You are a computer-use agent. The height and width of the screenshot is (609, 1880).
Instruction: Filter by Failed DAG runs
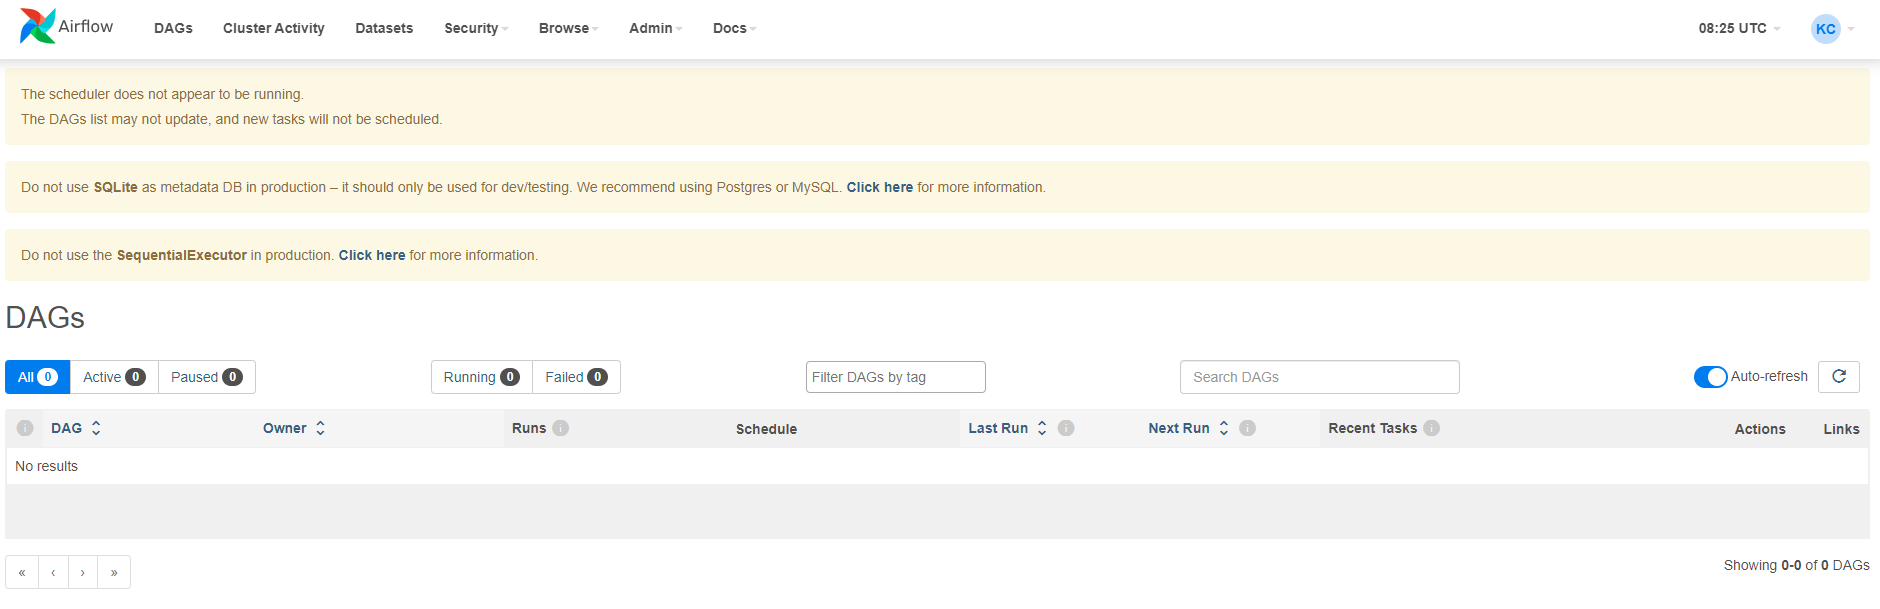(576, 377)
